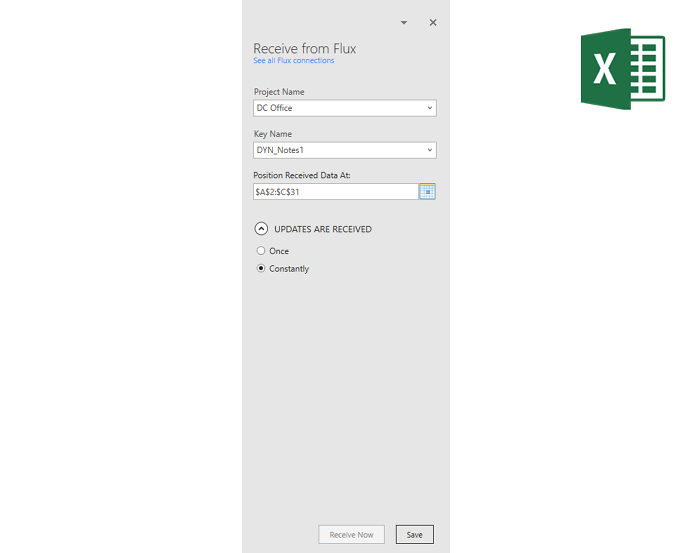Open the Project Name combo box
This screenshot has height=553, width=692.
(345, 108)
